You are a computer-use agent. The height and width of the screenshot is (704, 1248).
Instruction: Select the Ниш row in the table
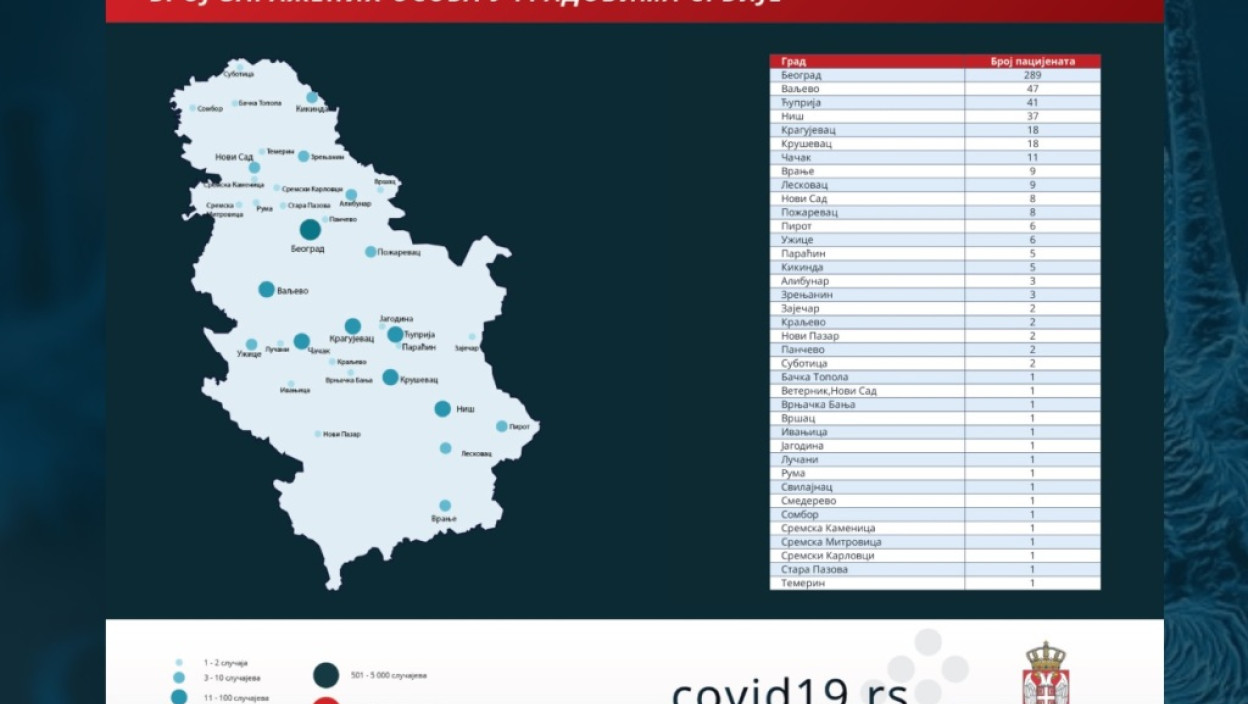pos(935,116)
